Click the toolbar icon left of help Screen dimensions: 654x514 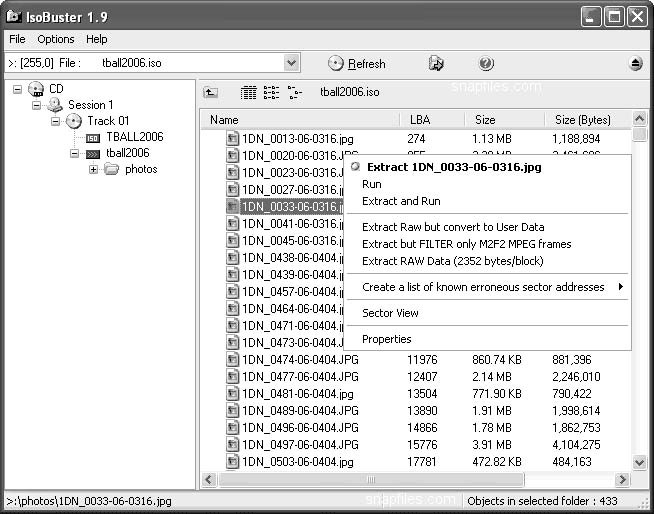436,63
